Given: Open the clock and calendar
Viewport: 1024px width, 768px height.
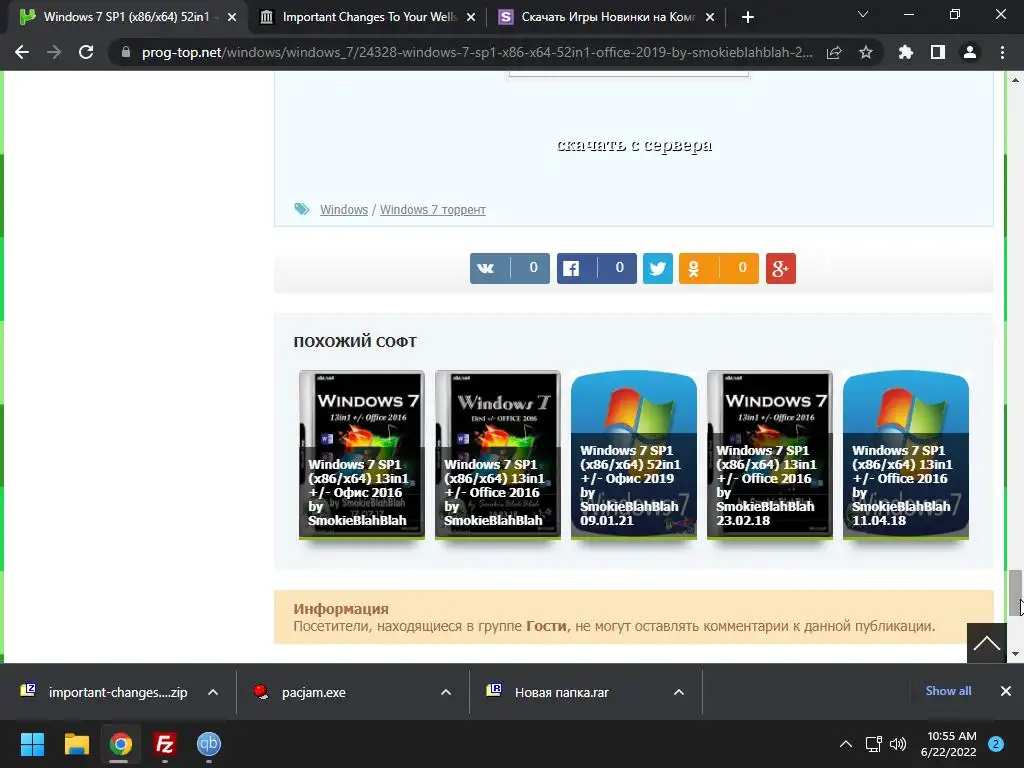Looking at the screenshot, I should [948, 744].
